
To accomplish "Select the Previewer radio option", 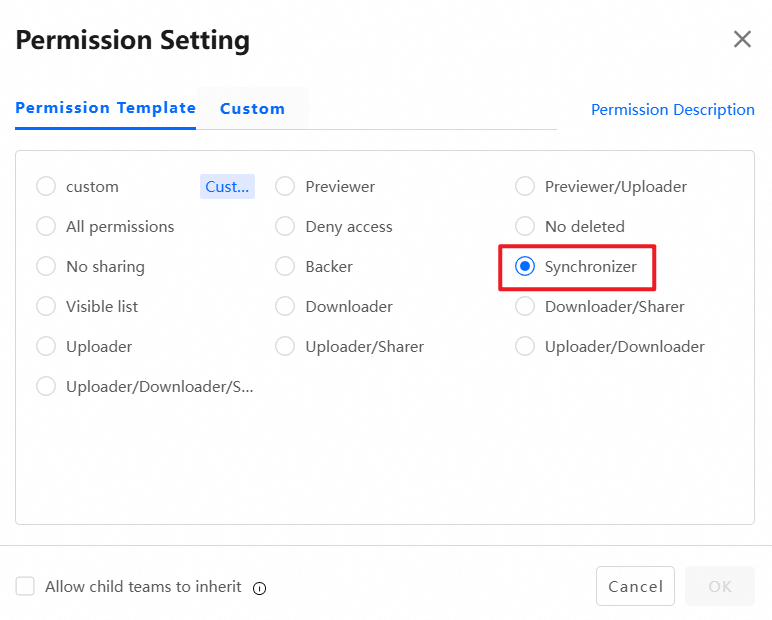I will pyautogui.click(x=286, y=187).
